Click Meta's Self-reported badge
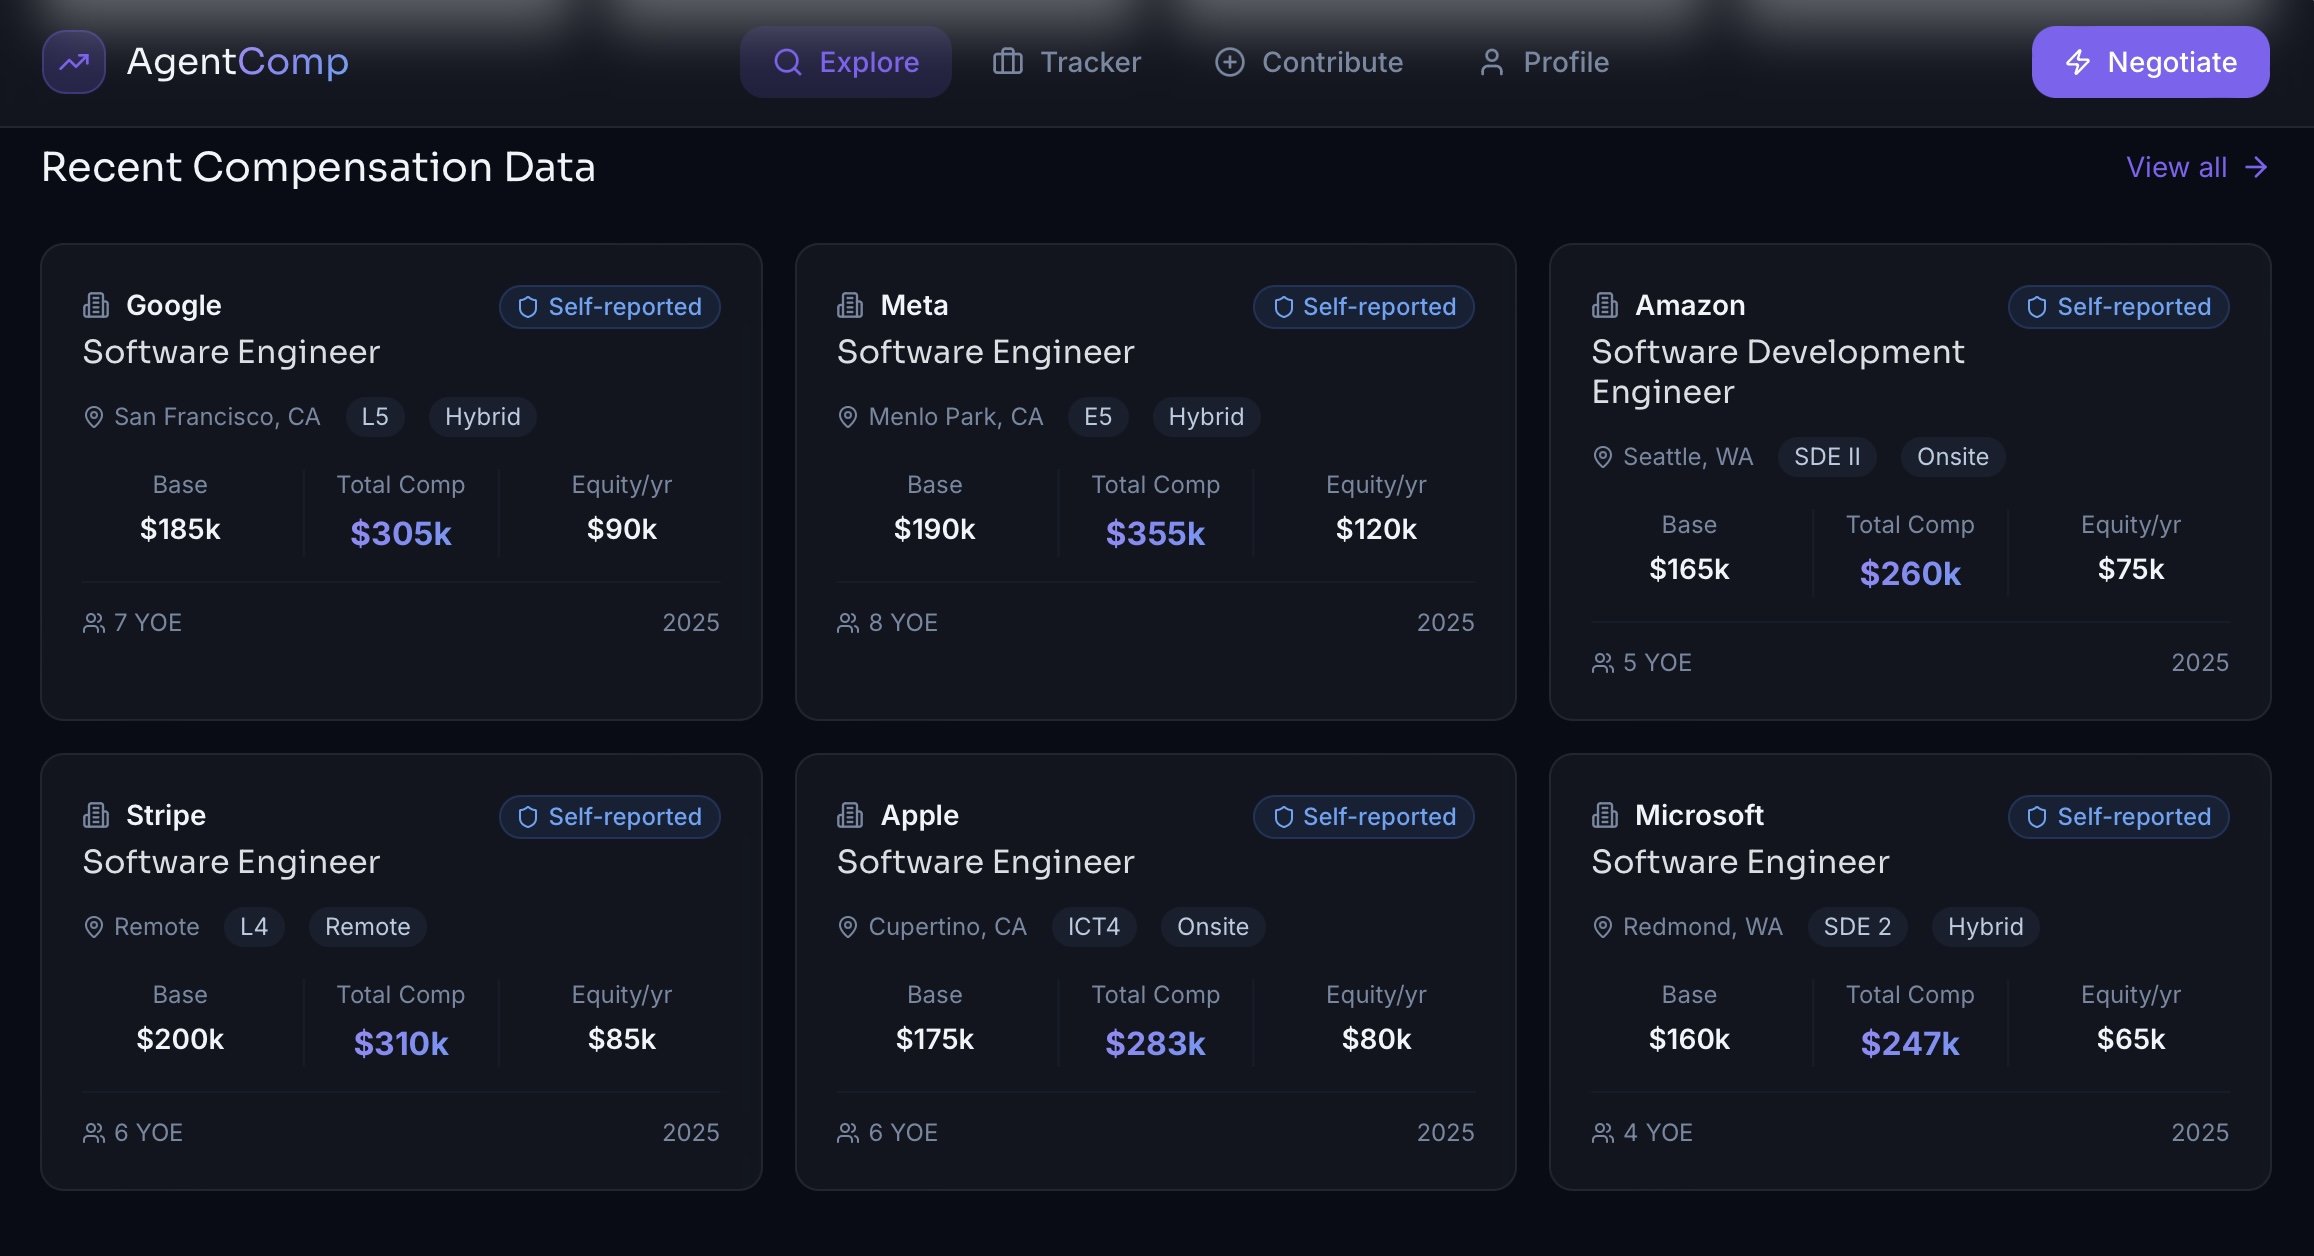The width and height of the screenshot is (2314, 1256). tap(1364, 307)
